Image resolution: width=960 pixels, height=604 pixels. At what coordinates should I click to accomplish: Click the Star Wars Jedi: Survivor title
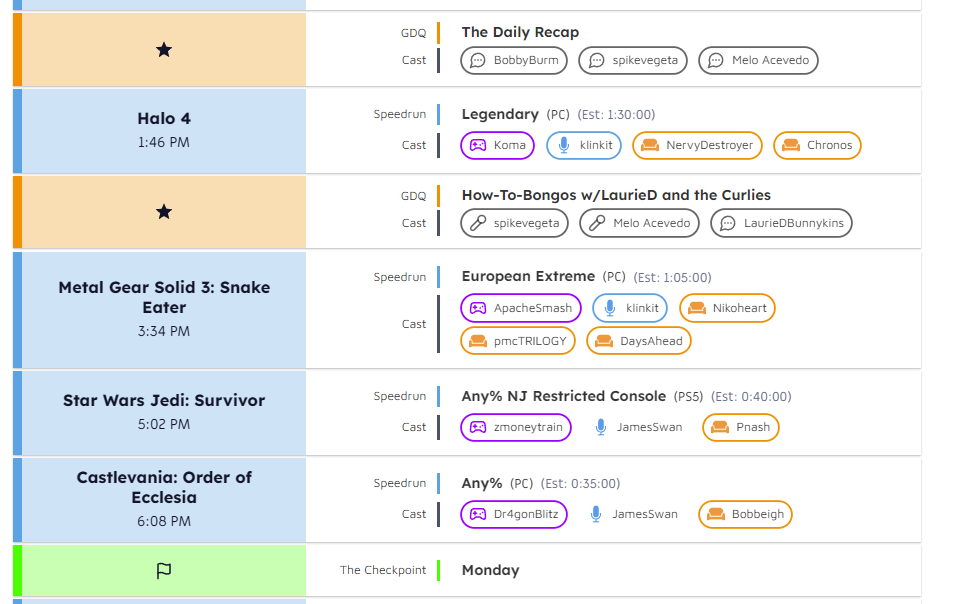pyautogui.click(x=164, y=400)
